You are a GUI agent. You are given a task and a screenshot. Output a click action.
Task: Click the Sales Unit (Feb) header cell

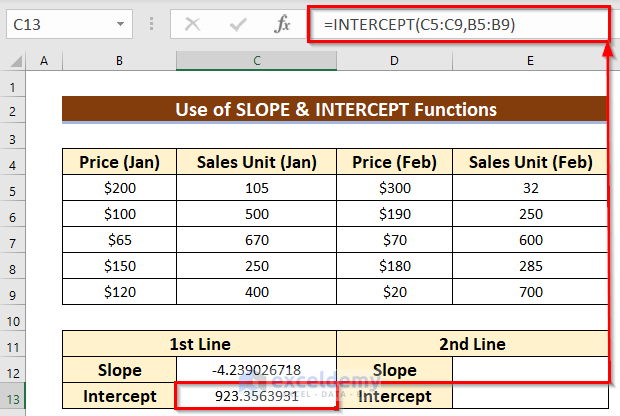tap(530, 161)
